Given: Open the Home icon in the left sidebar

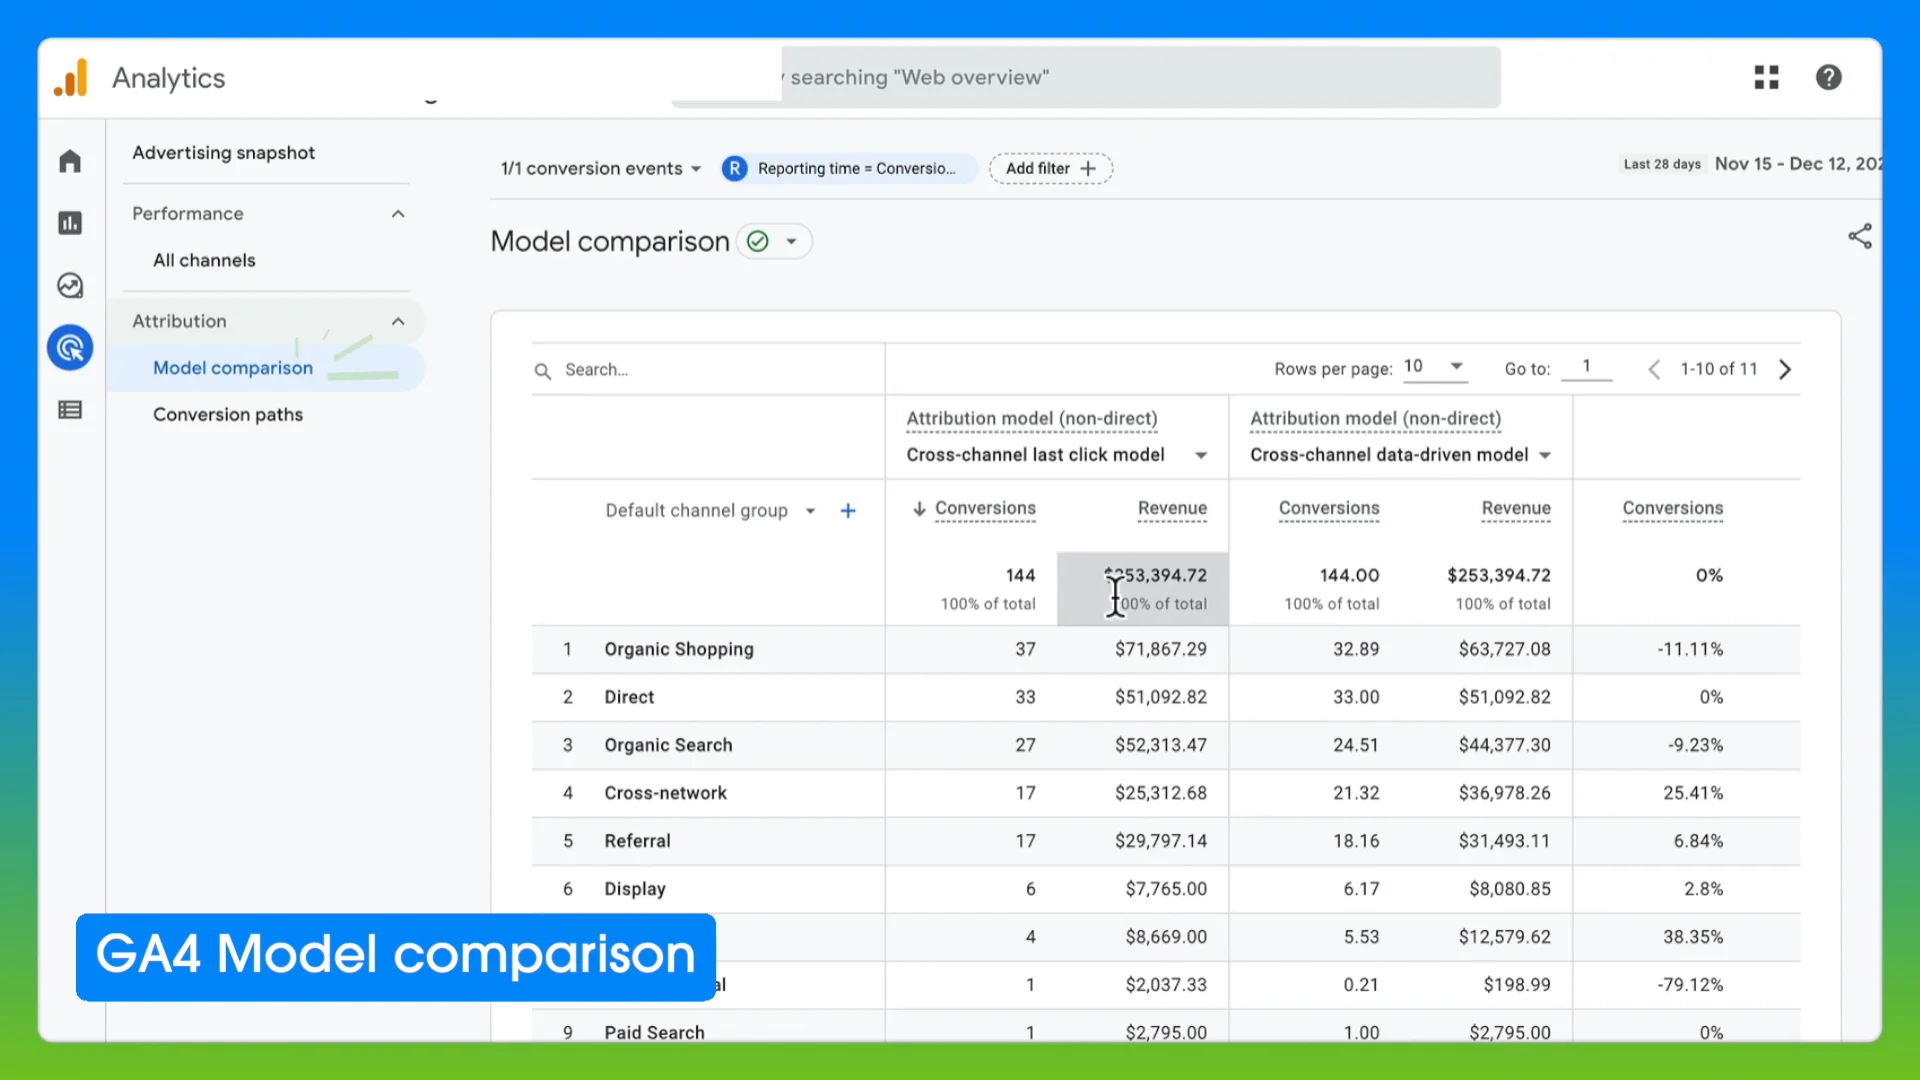Looking at the screenshot, I should [x=70, y=160].
